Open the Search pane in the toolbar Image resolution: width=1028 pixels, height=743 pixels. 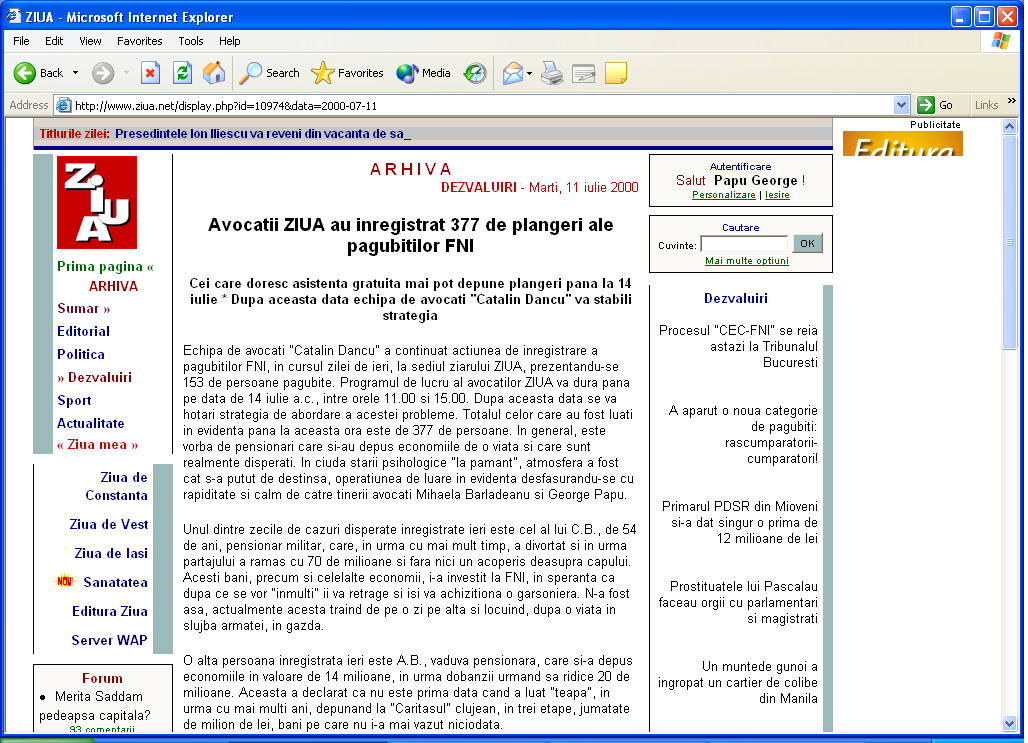click(269, 73)
